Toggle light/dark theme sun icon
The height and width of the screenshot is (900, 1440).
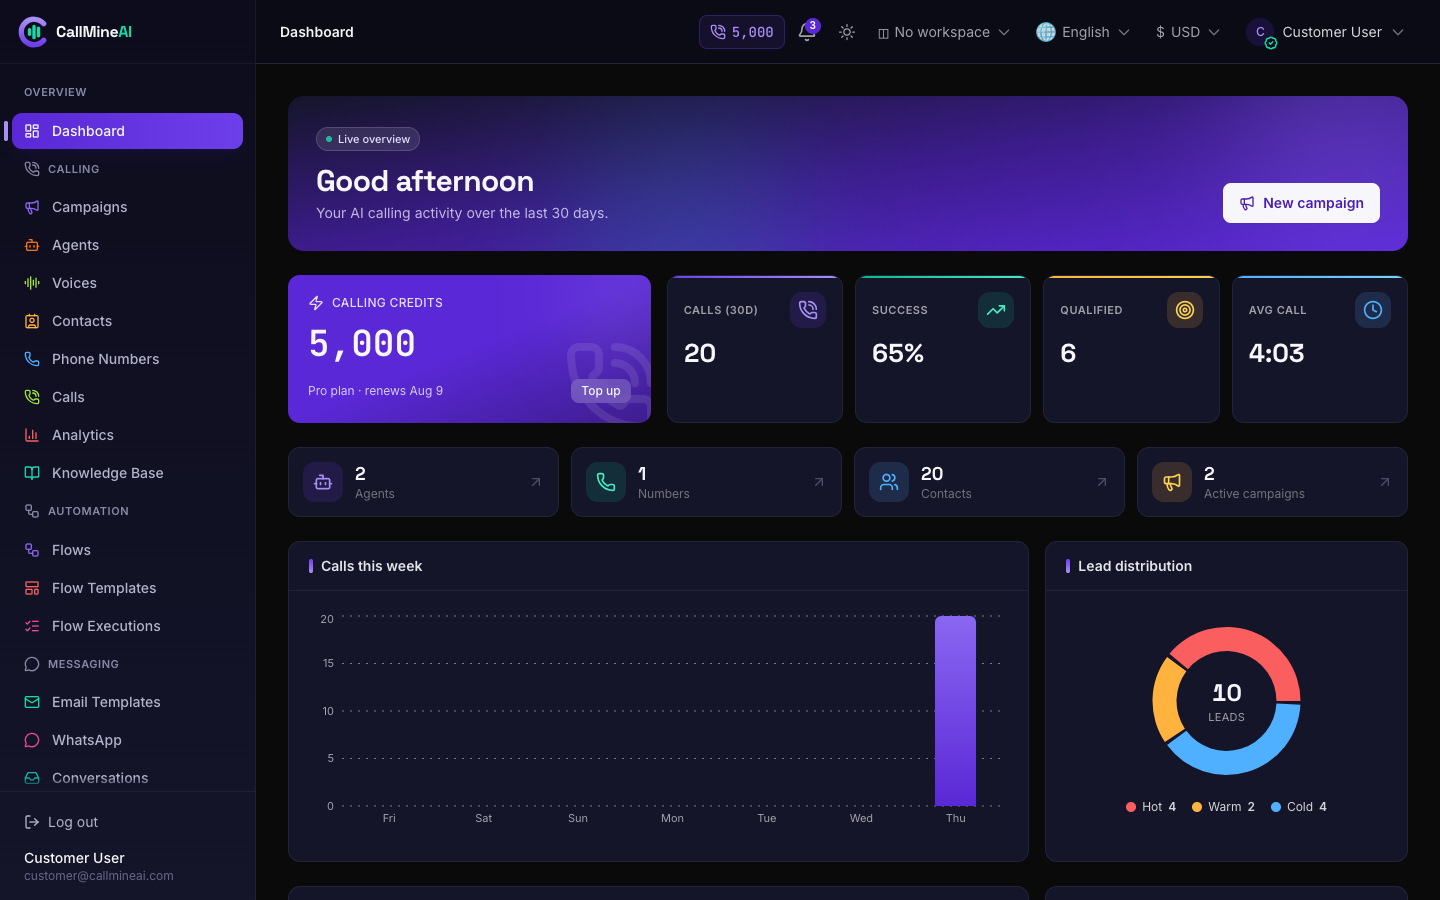(x=847, y=32)
